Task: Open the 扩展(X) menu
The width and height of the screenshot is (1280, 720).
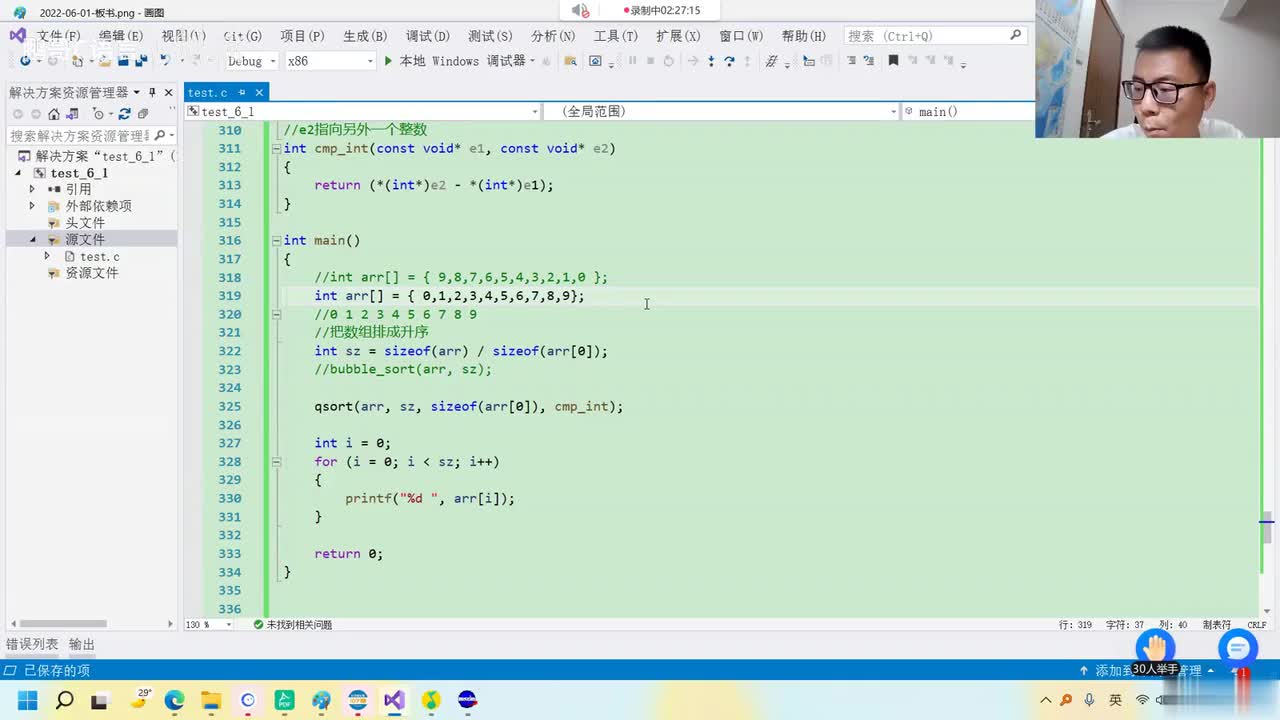Action: (x=678, y=36)
